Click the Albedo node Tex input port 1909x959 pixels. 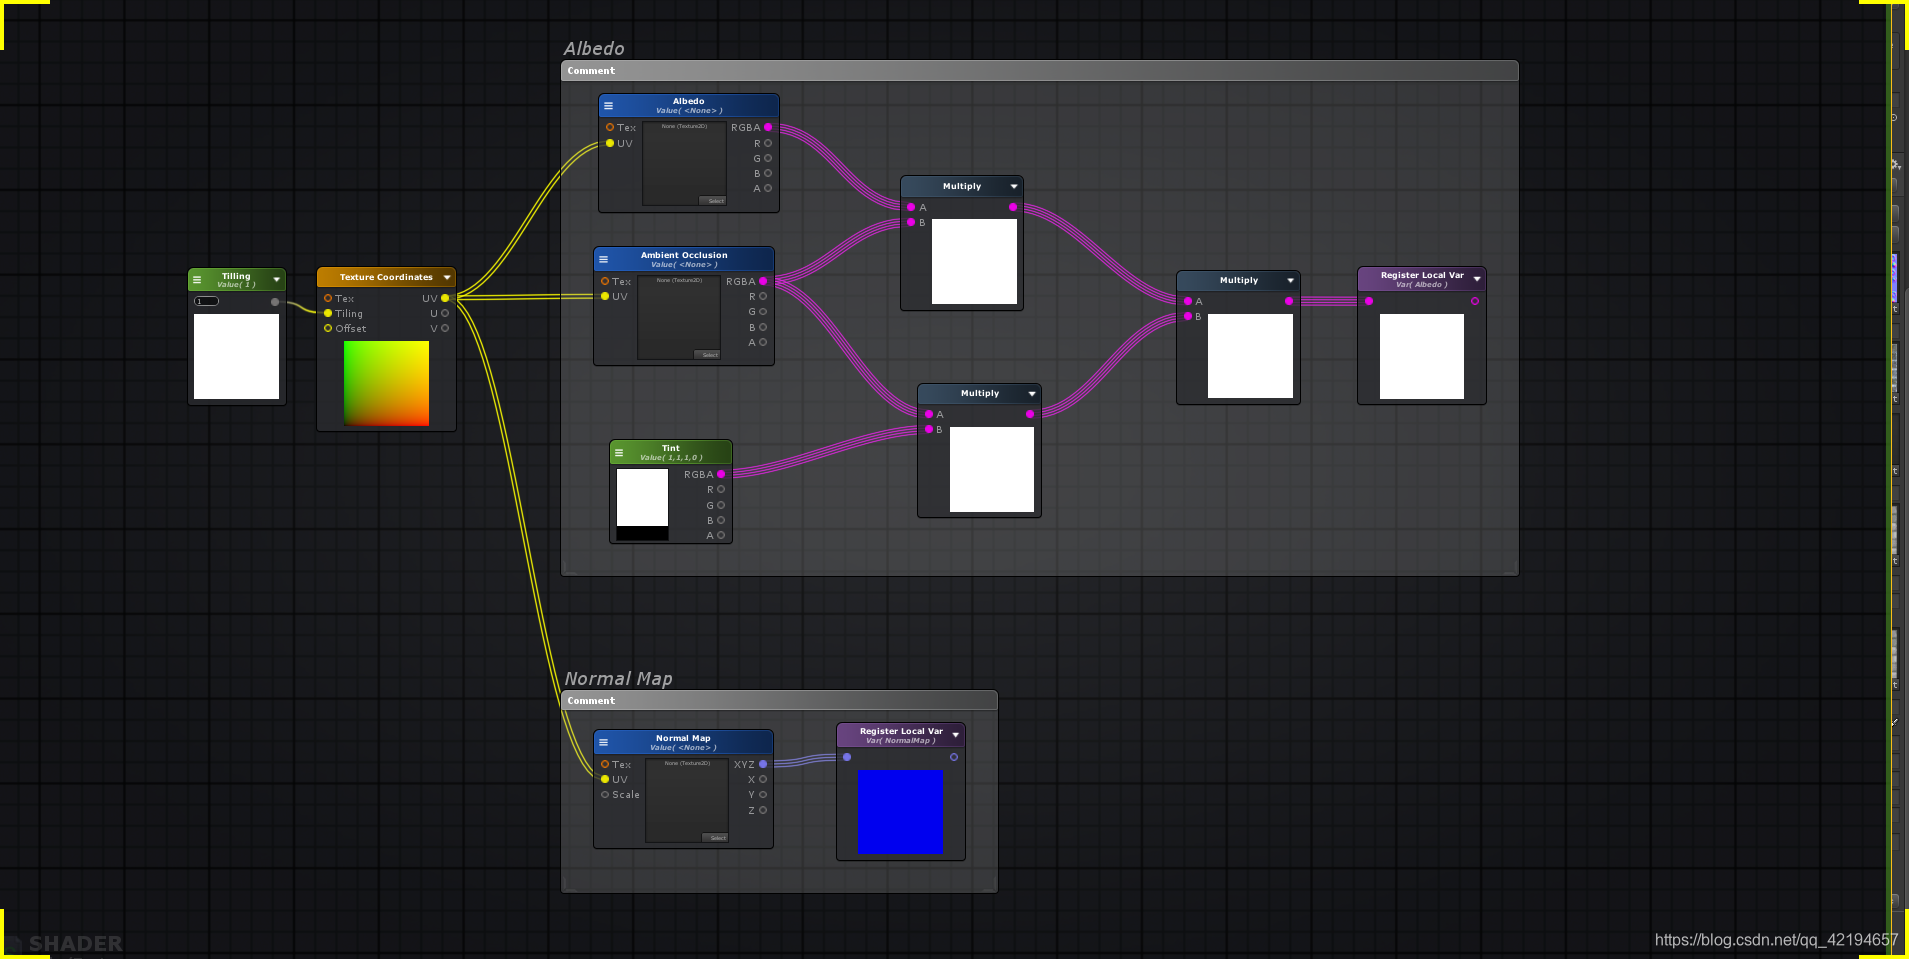point(610,127)
